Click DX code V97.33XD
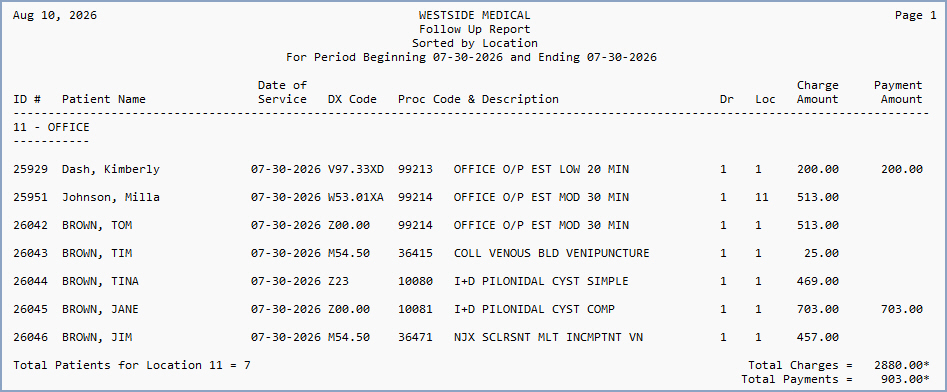Image resolution: width=947 pixels, height=392 pixels. coord(356,169)
